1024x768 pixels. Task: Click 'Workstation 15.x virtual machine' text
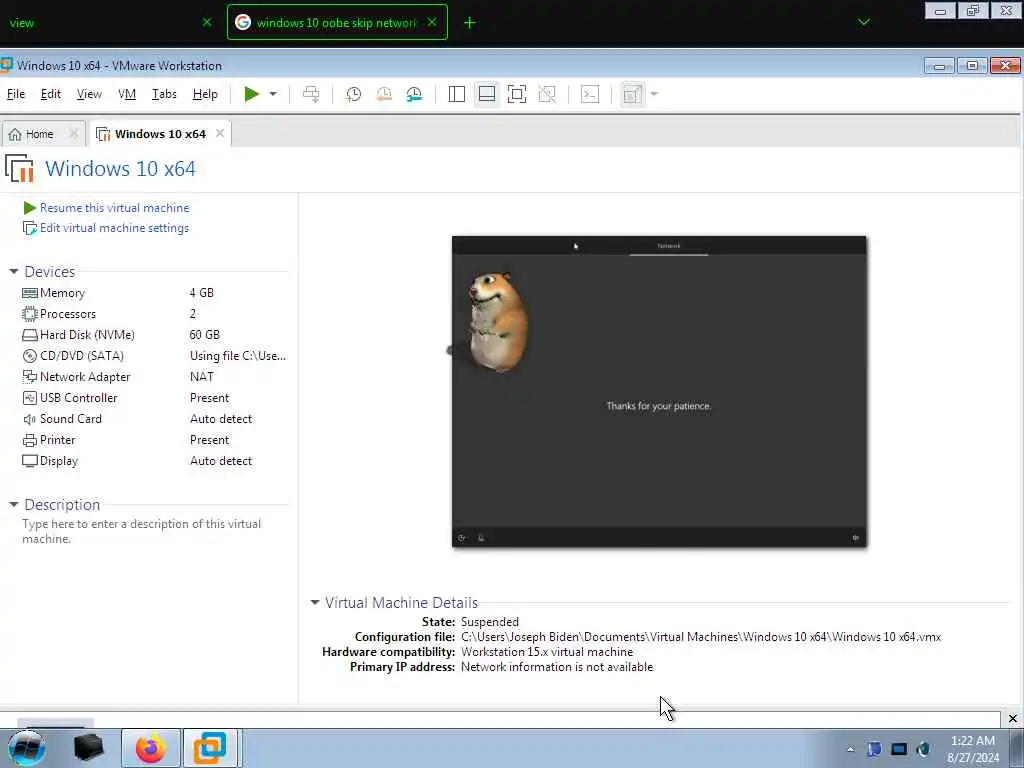point(547,652)
